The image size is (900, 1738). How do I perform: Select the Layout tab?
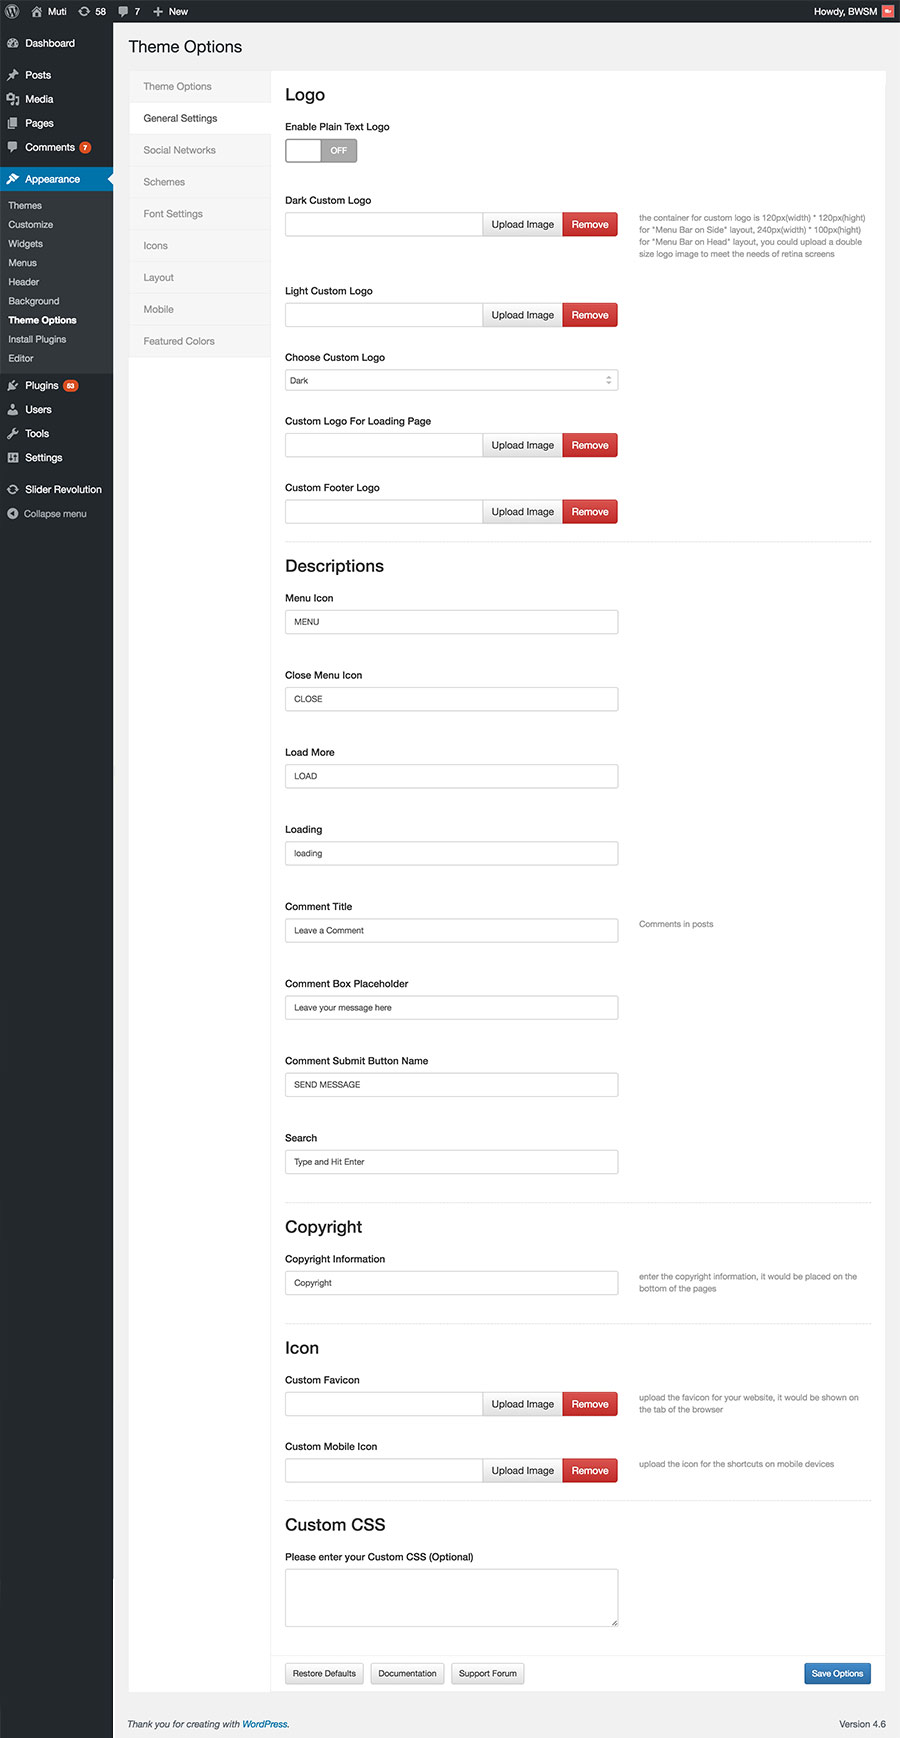[200, 278]
